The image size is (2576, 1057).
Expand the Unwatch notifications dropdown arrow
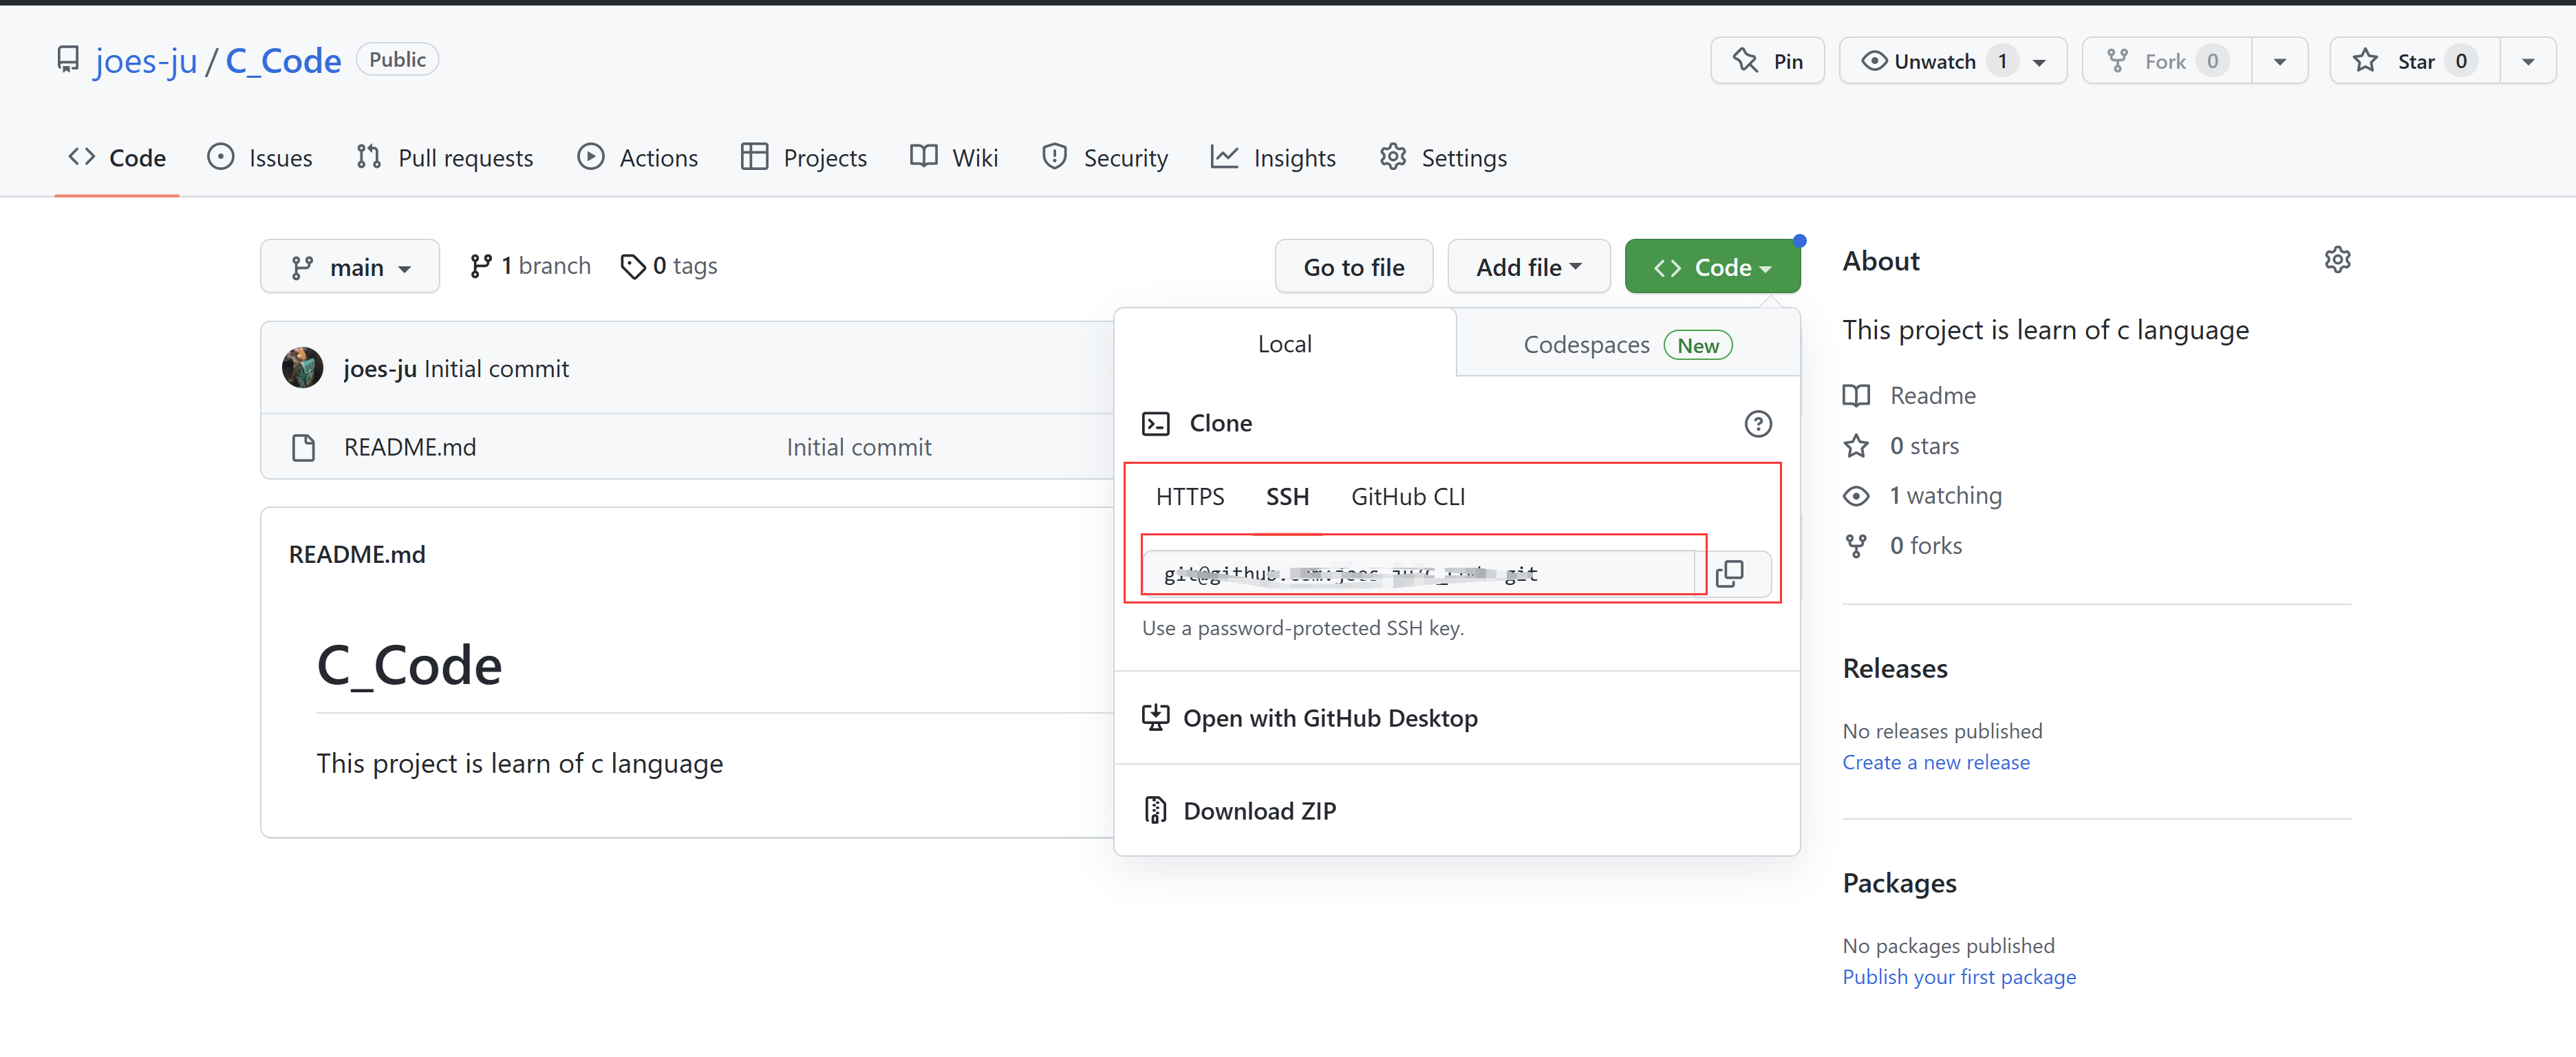coord(2040,62)
